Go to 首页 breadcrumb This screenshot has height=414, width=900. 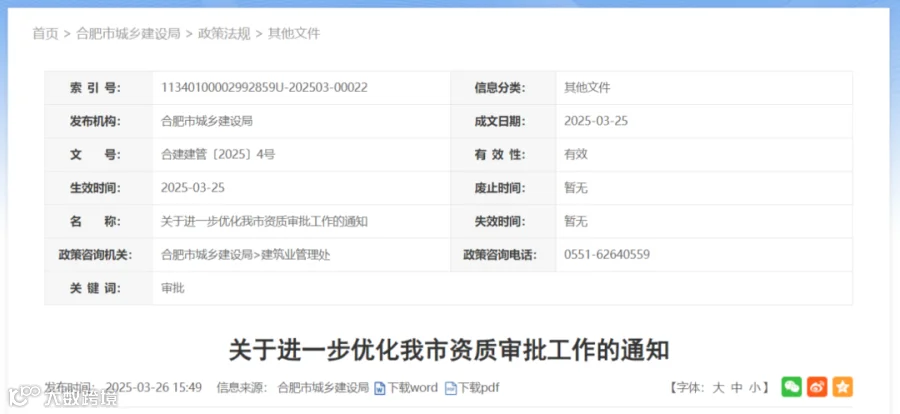pyautogui.click(x=45, y=34)
